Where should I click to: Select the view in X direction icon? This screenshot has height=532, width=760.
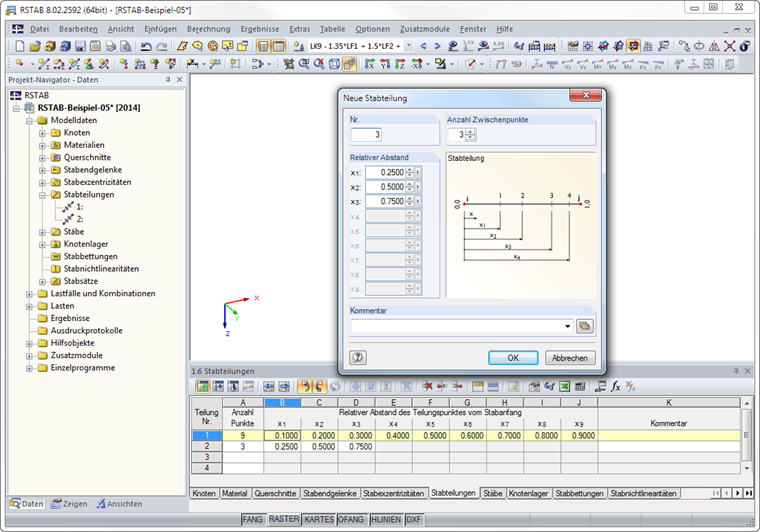pos(369,64)
